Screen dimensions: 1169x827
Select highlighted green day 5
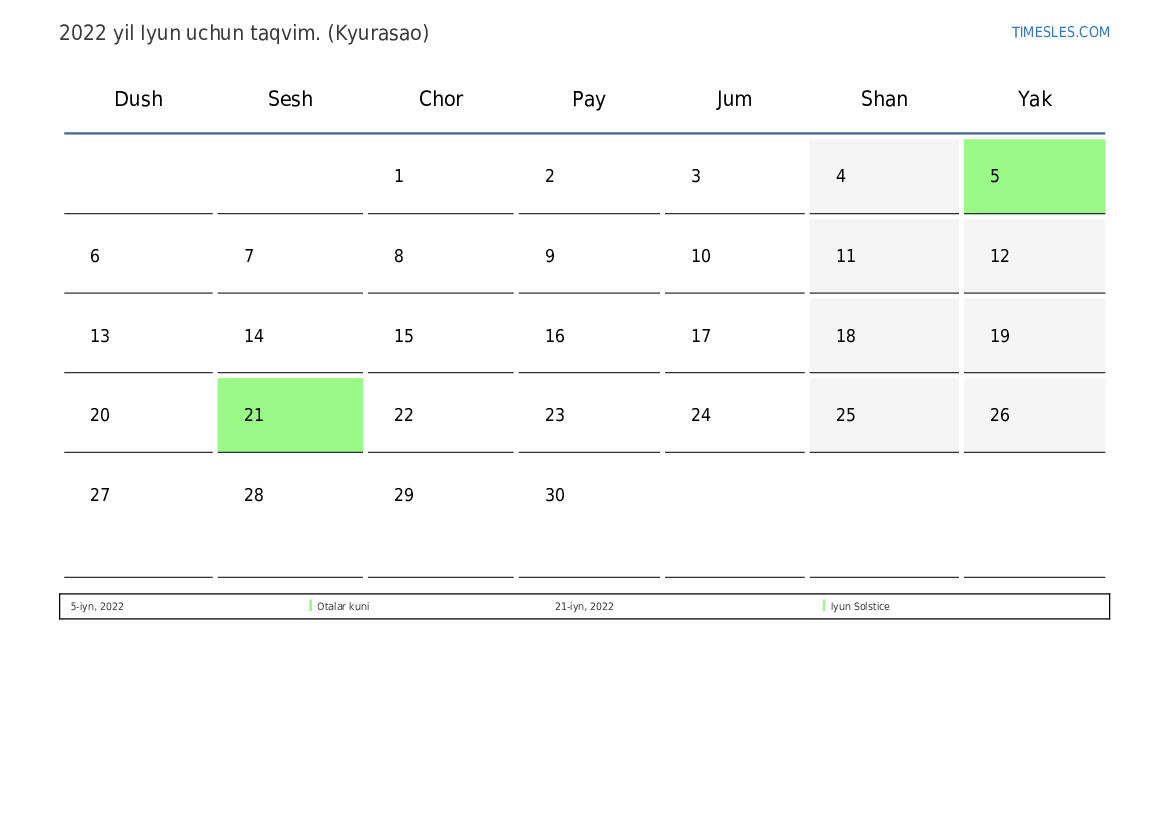coord(1034,177)
